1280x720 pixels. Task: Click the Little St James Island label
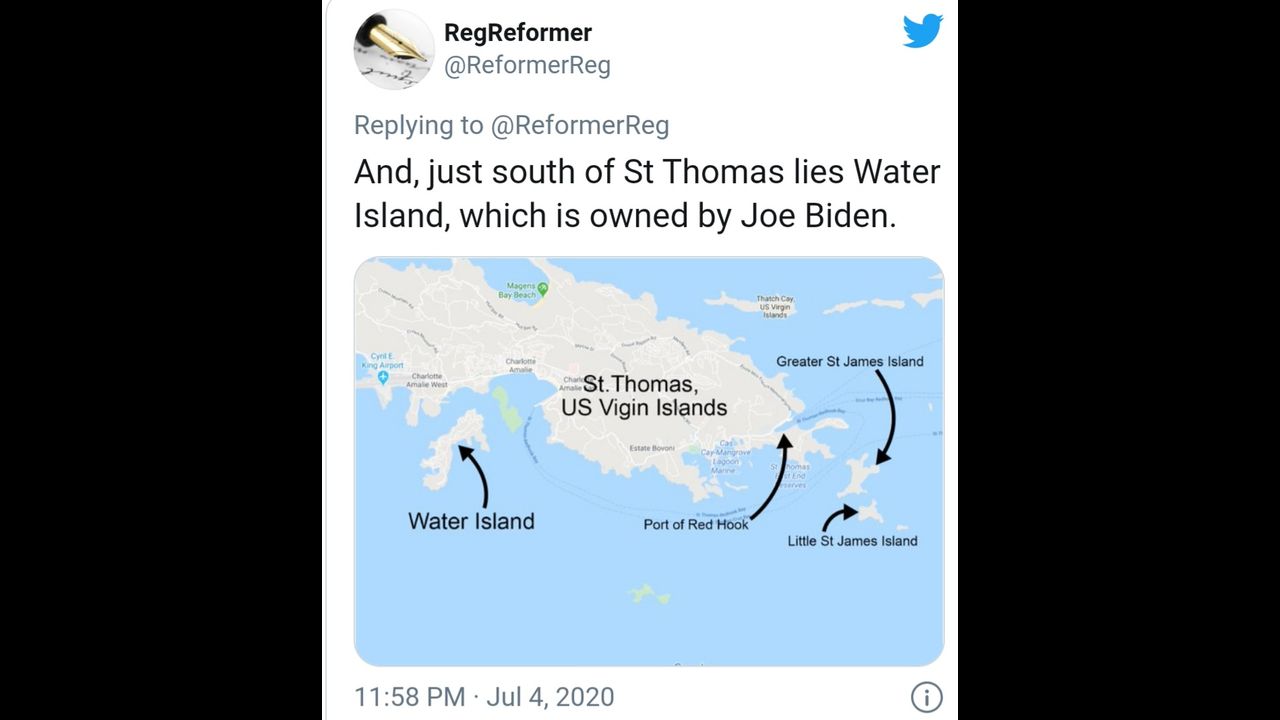click(x=852, y=541)
